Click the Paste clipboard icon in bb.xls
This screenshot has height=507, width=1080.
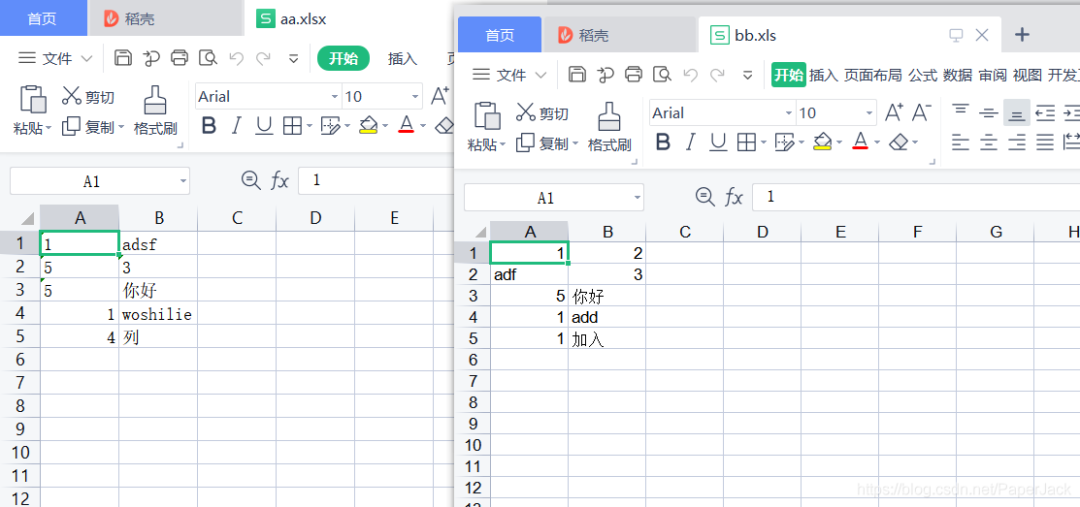tap(487, 115)
